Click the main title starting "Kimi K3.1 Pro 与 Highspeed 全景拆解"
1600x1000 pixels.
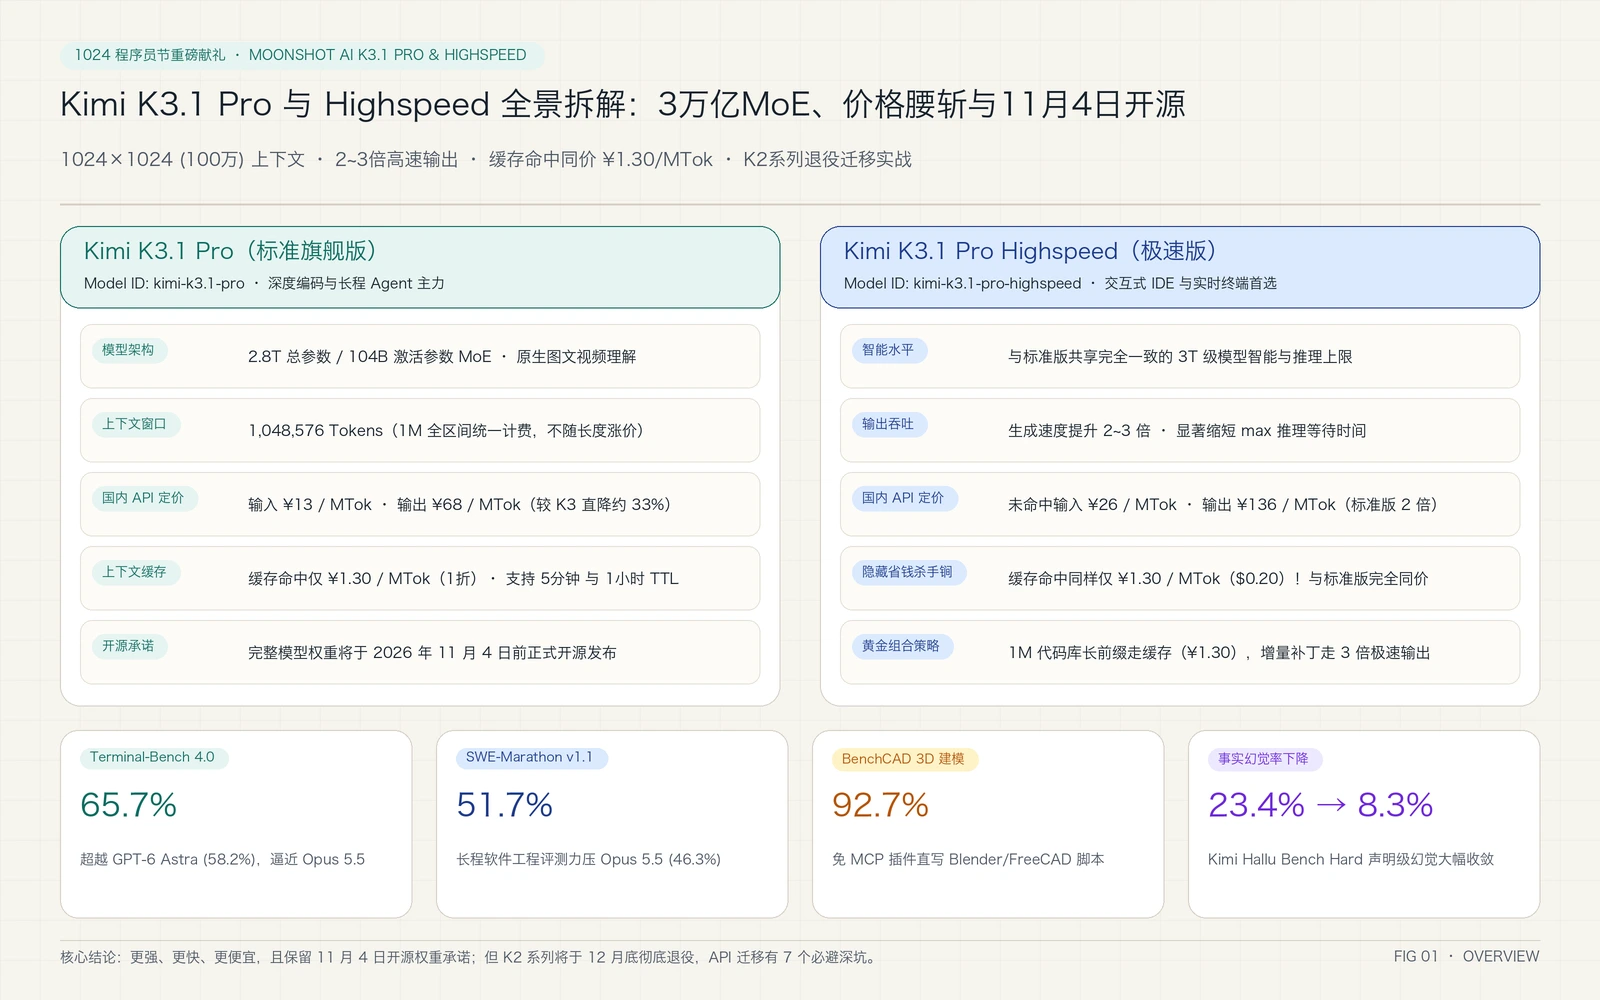pyautogui.click(x=623, y=104)
